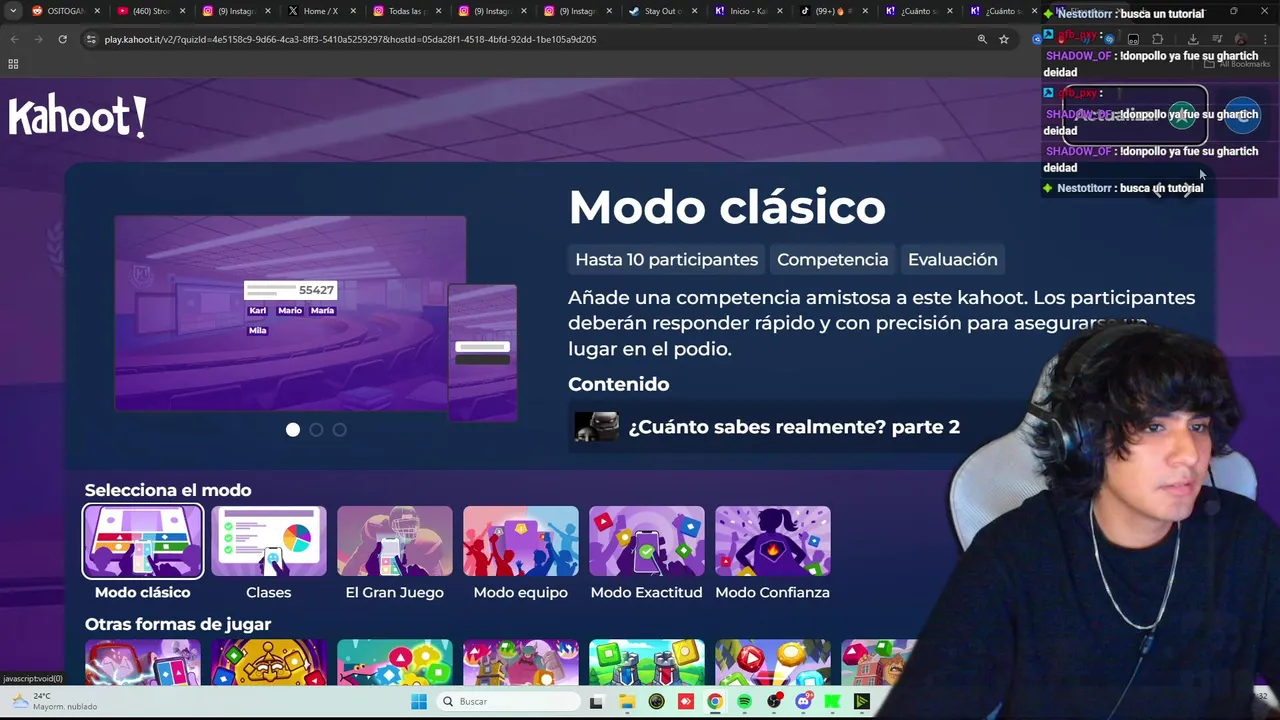
Task: Click the ¿Cuánto sabes realmente? parte 2 title
Action: pyautogui.click(x=794, y=427)
